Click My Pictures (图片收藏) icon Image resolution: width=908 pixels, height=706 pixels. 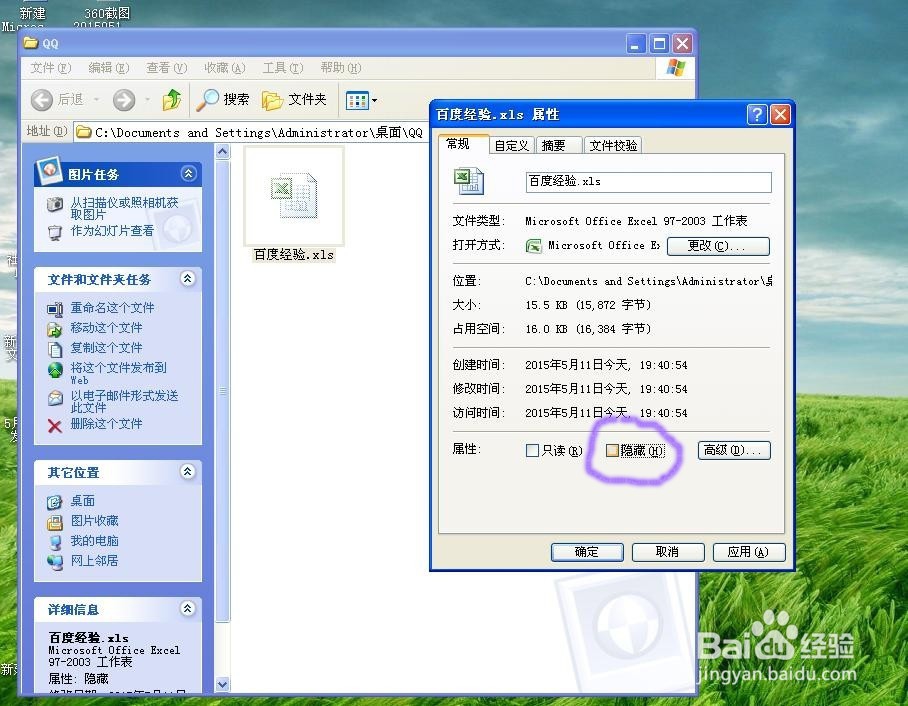[55, 522]
